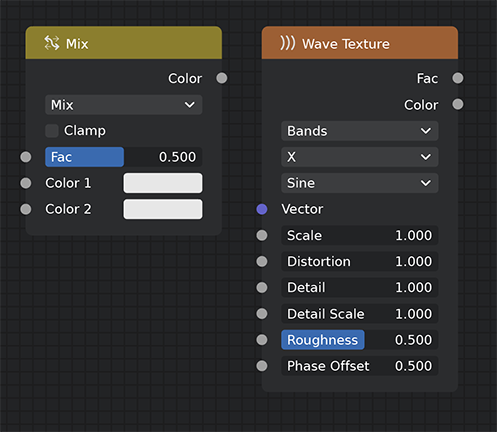Click the Color output label in Mix node
Screen dimensions: 497x432
(x=185, y=79)
